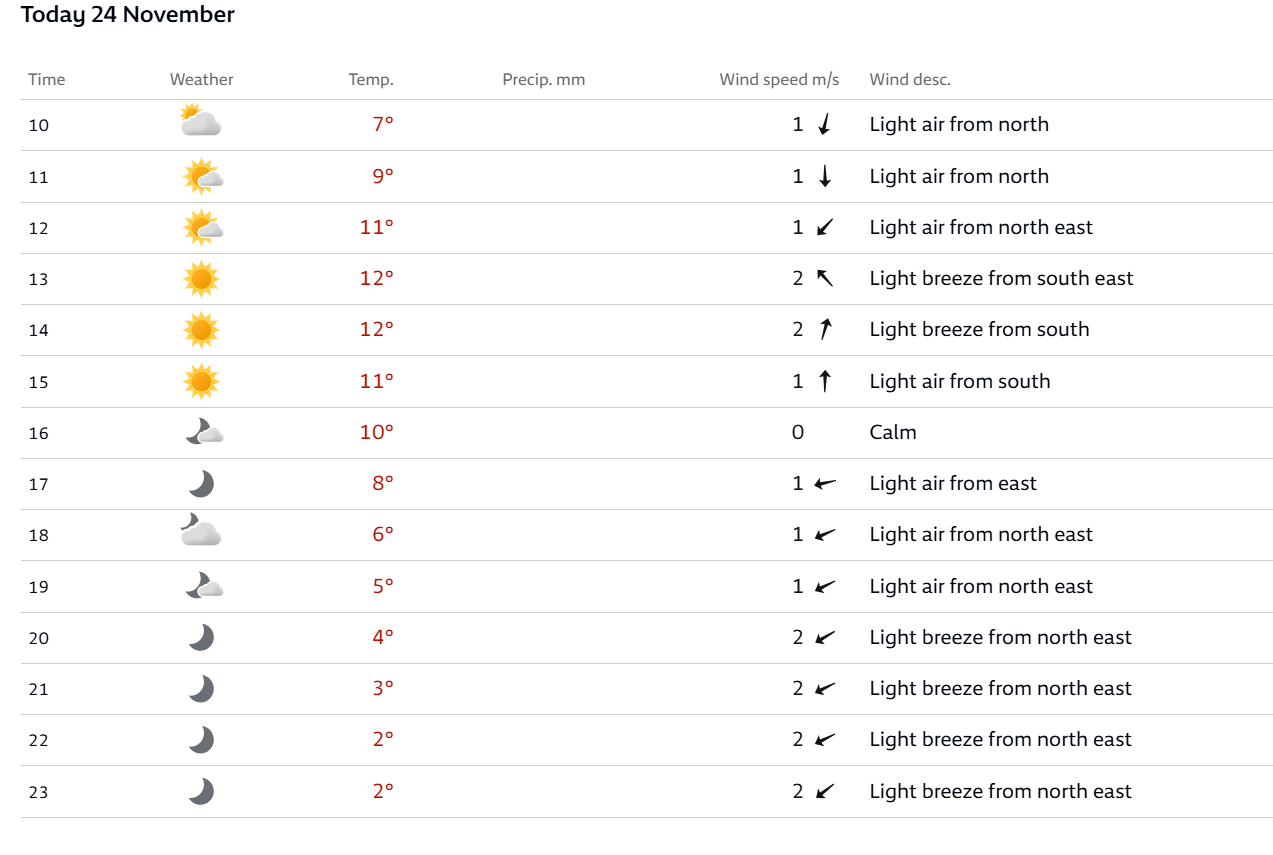
Task: Click 'Light breeze from south east' text
Action: click(1001, 278)
